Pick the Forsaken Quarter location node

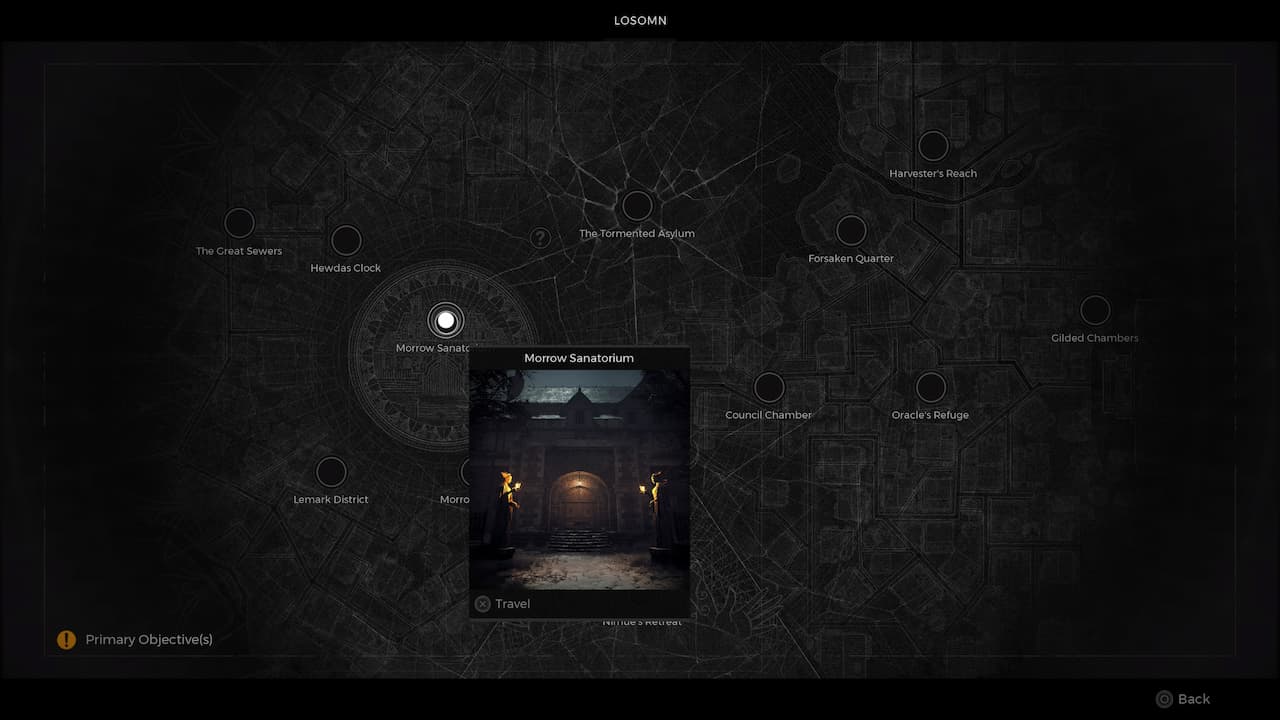851,231
